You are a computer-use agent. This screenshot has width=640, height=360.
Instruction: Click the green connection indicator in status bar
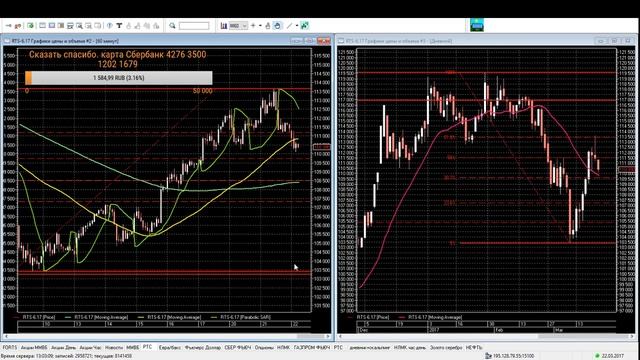(597, 356)
